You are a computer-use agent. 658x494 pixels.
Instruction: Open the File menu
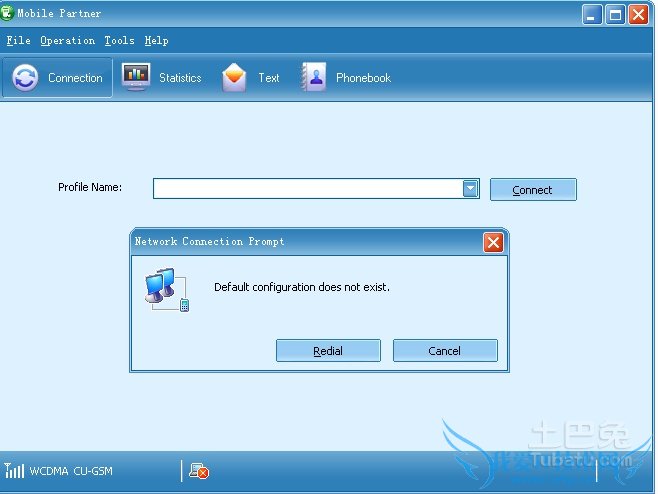[x=18, y=40]
